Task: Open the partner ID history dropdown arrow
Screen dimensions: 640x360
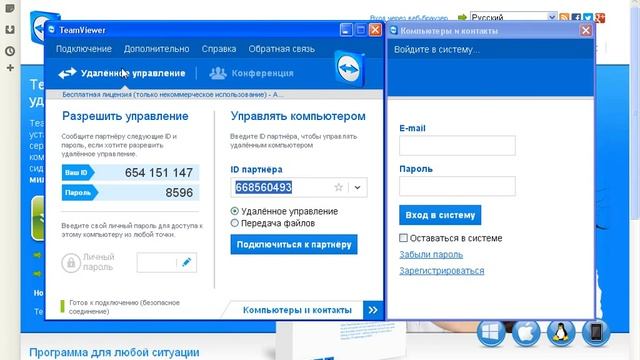Action: [358, 187]
